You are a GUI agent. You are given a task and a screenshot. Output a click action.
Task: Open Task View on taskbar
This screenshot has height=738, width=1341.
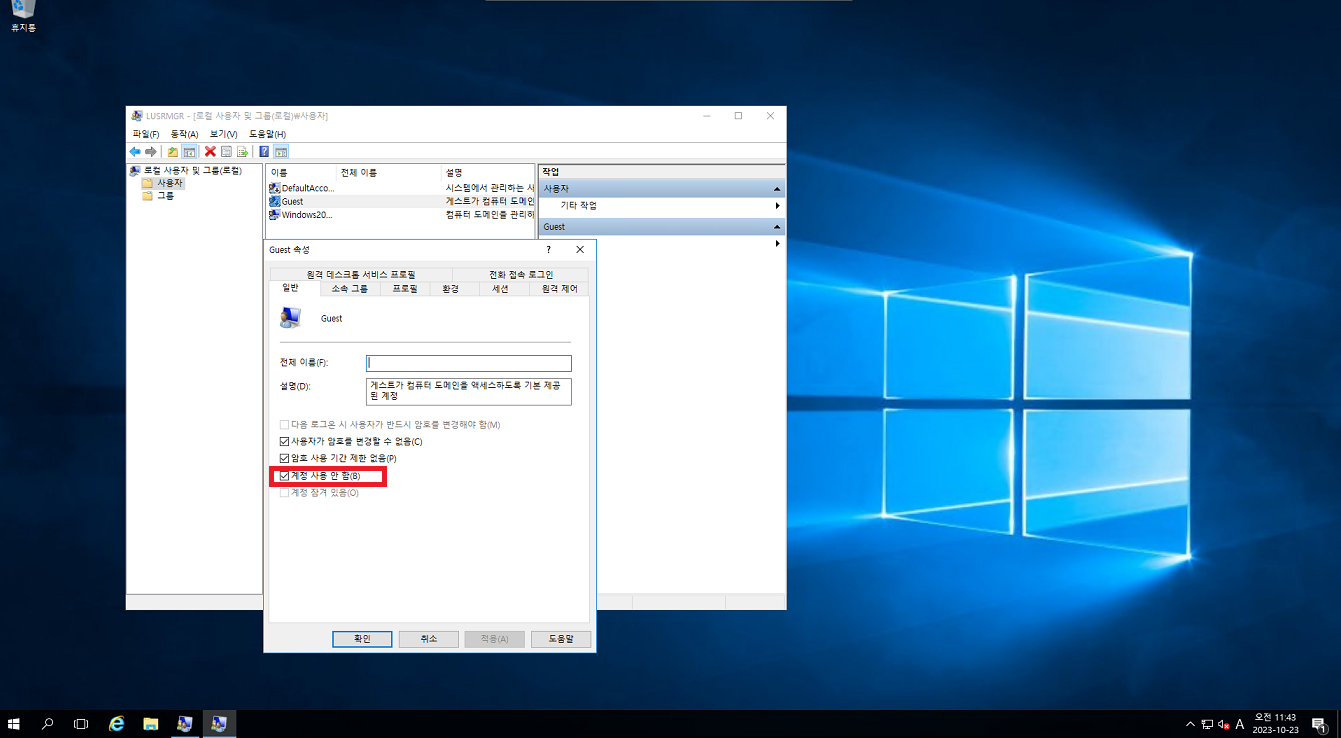tap(81, 723)
